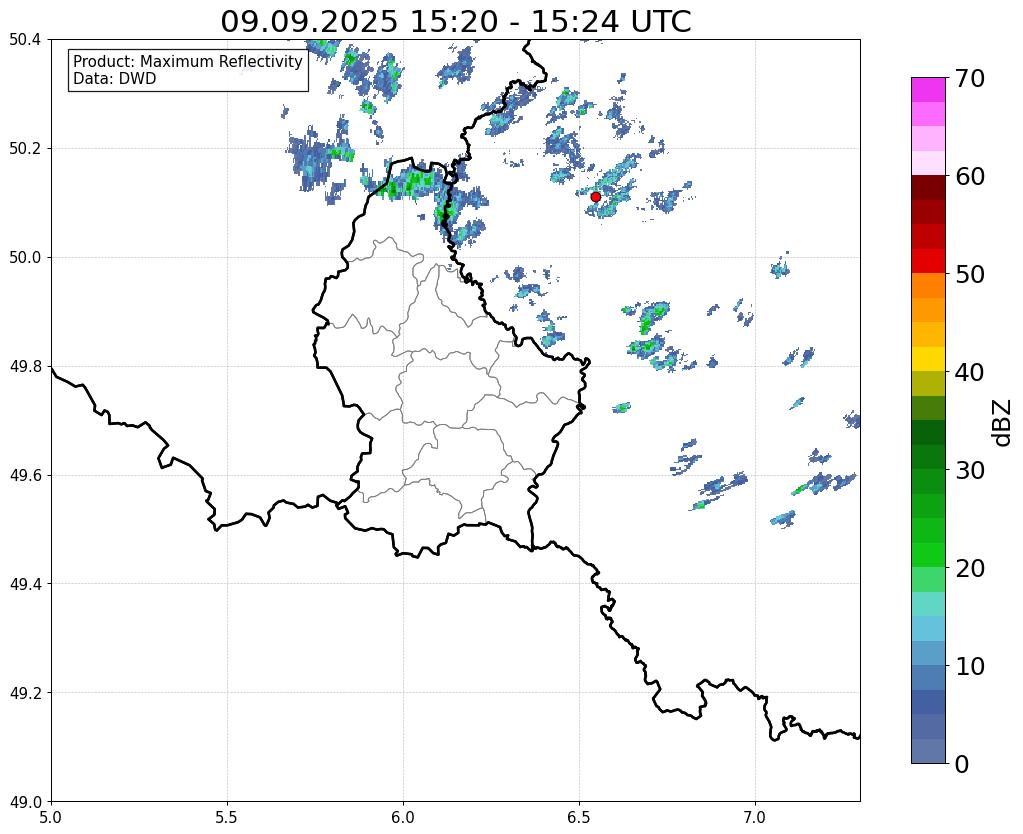Click the 60 dBZ colorbar label
The image size is (1023, 834).
tap(970, 176)
